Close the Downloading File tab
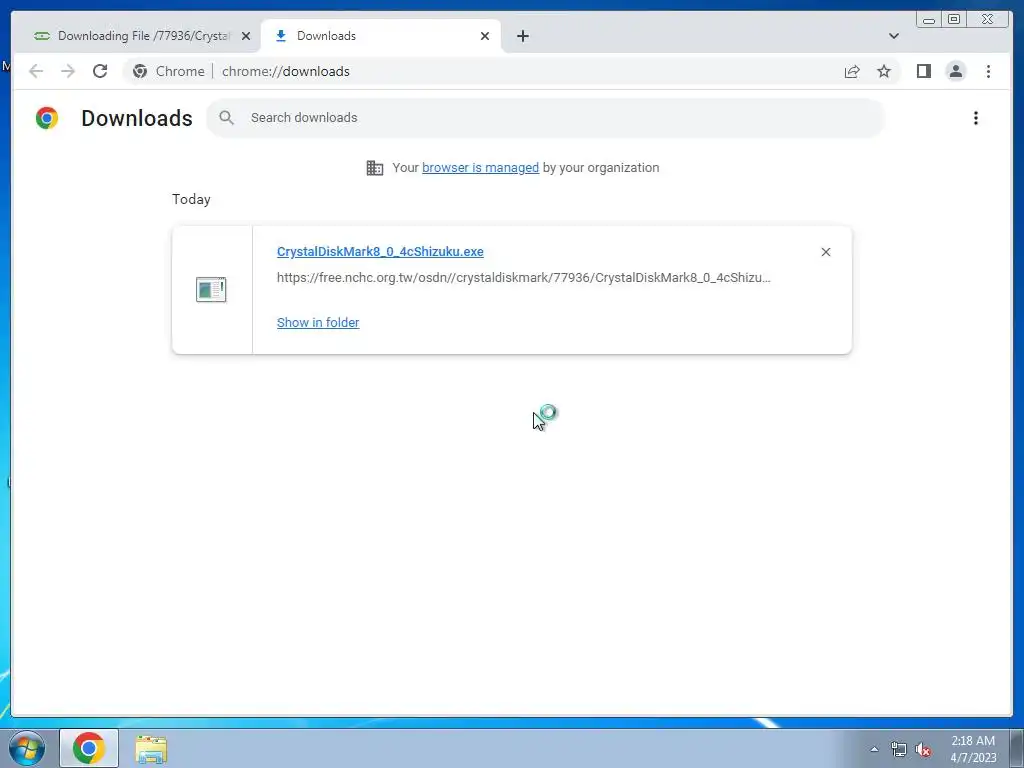Viewport: 1024px width, 768px height. click(246, 36)
